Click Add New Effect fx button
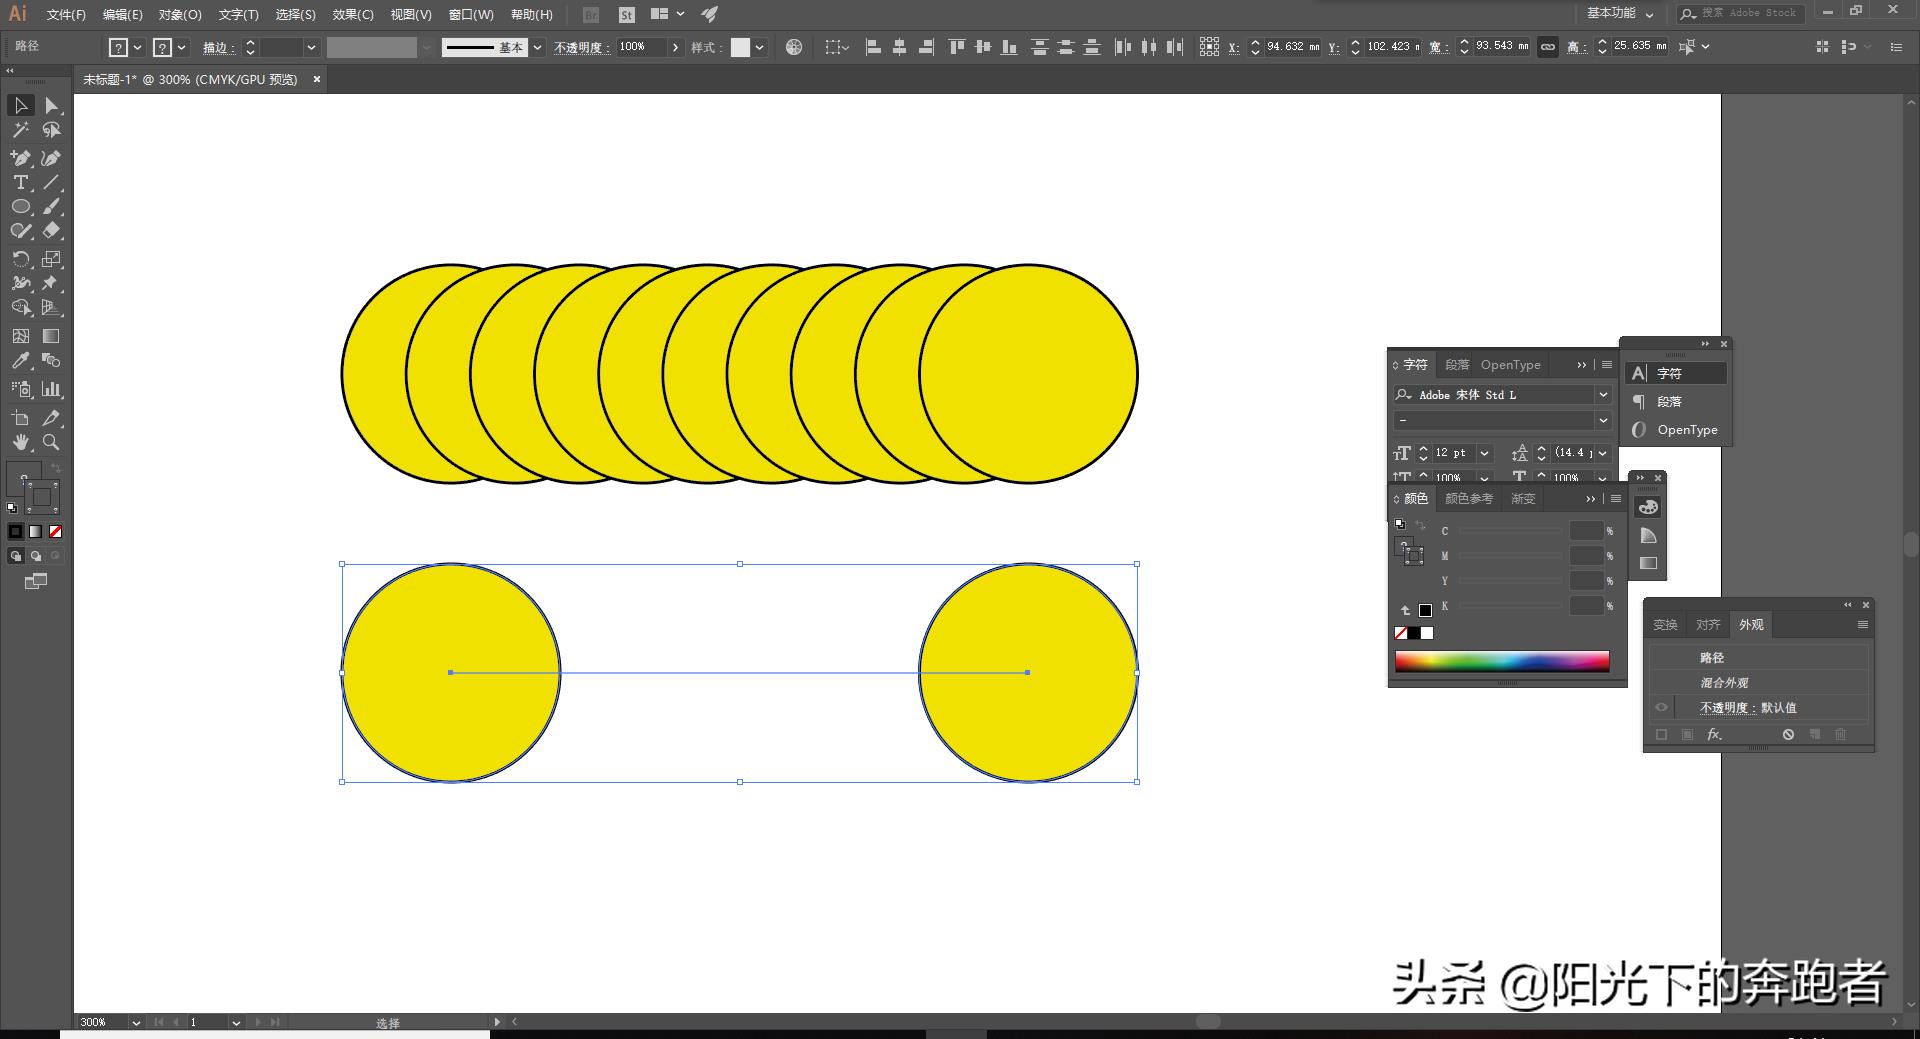Image resolution: width=1920 pixels, height=1039 pixels. coord(1714,734)
